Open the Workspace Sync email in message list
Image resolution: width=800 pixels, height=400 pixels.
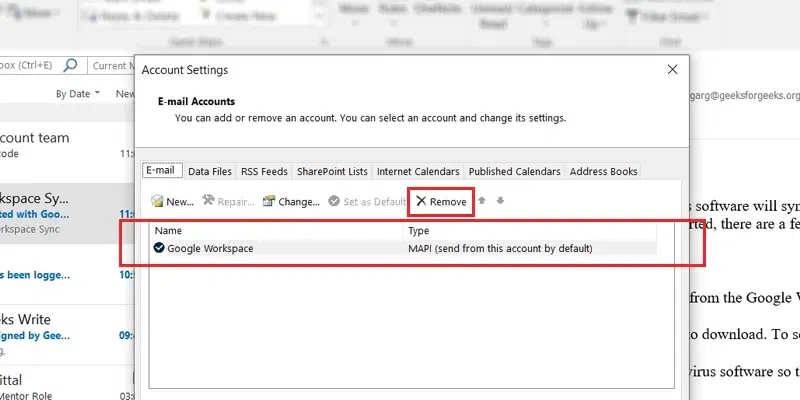click(x=67, y=213)
